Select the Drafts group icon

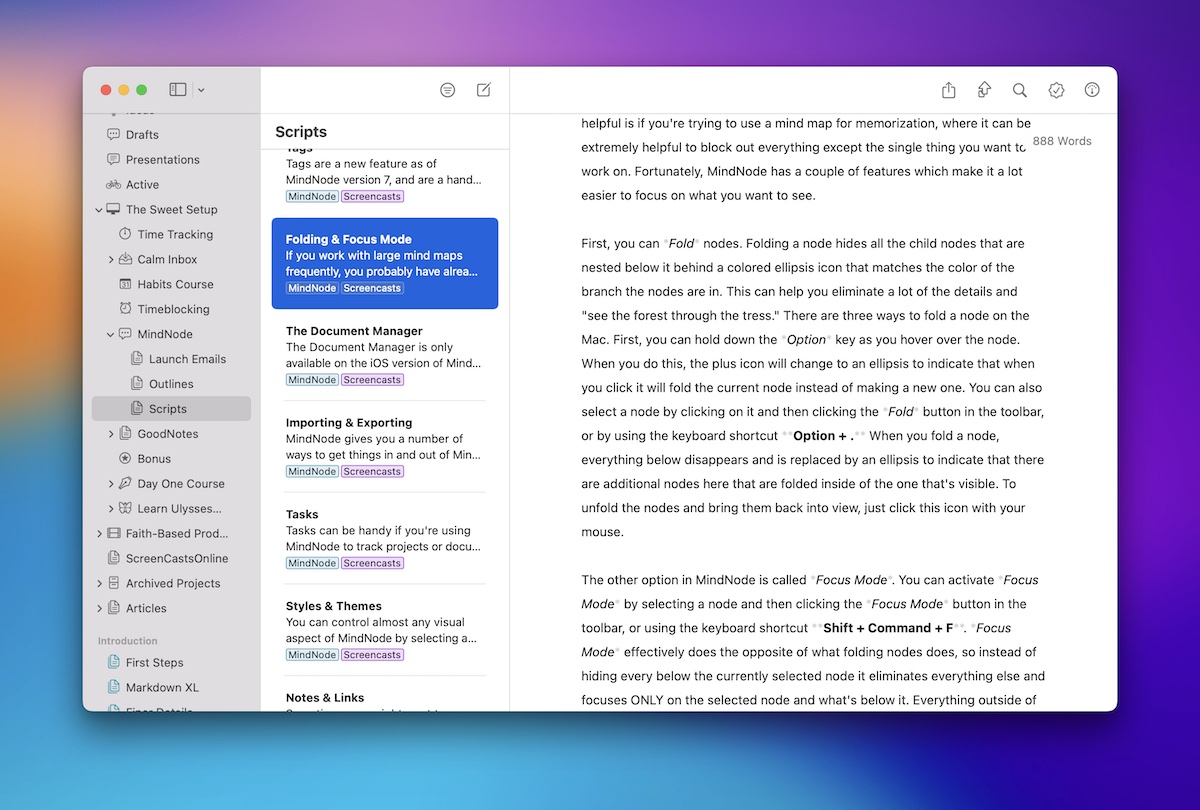click(113, 135)
